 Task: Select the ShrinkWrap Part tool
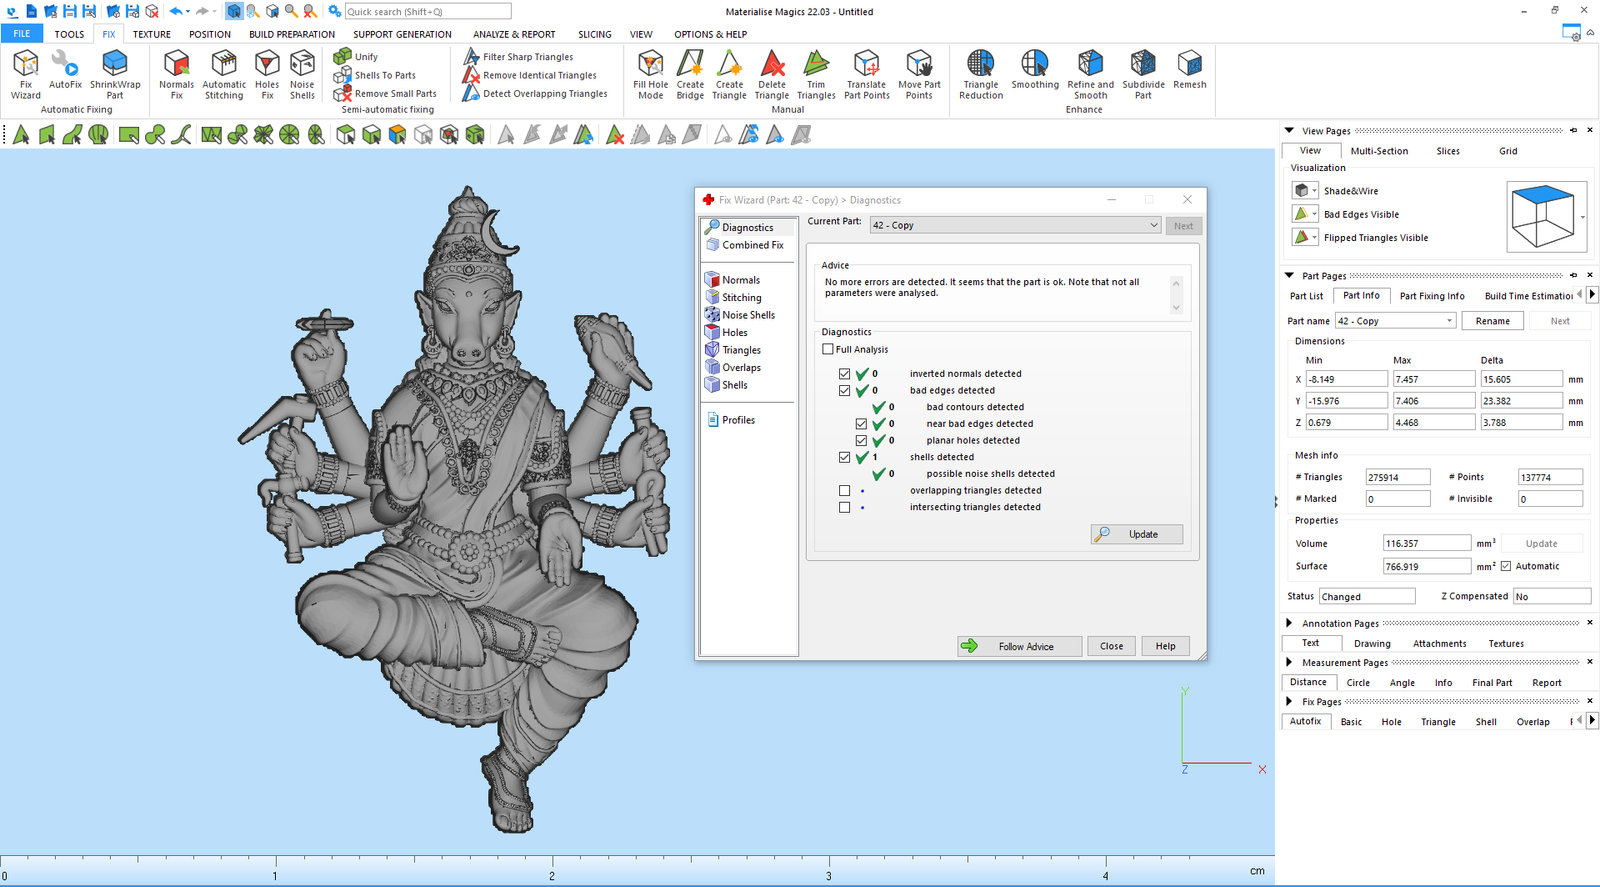click(115, 75)
